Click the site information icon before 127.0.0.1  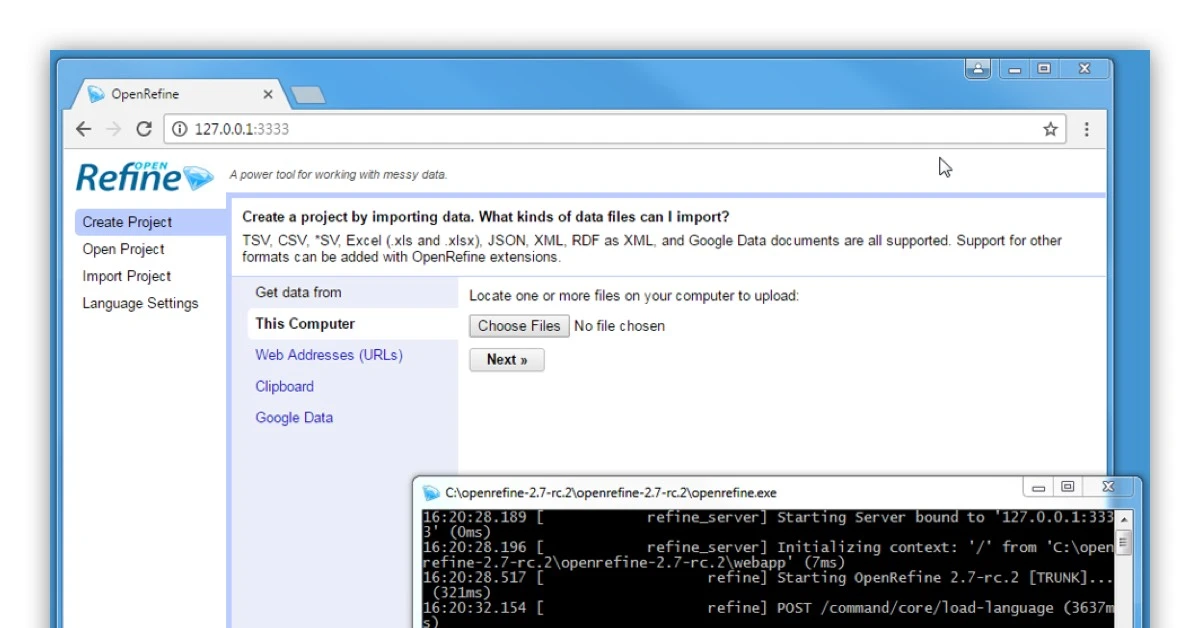[x=179, y=129]
